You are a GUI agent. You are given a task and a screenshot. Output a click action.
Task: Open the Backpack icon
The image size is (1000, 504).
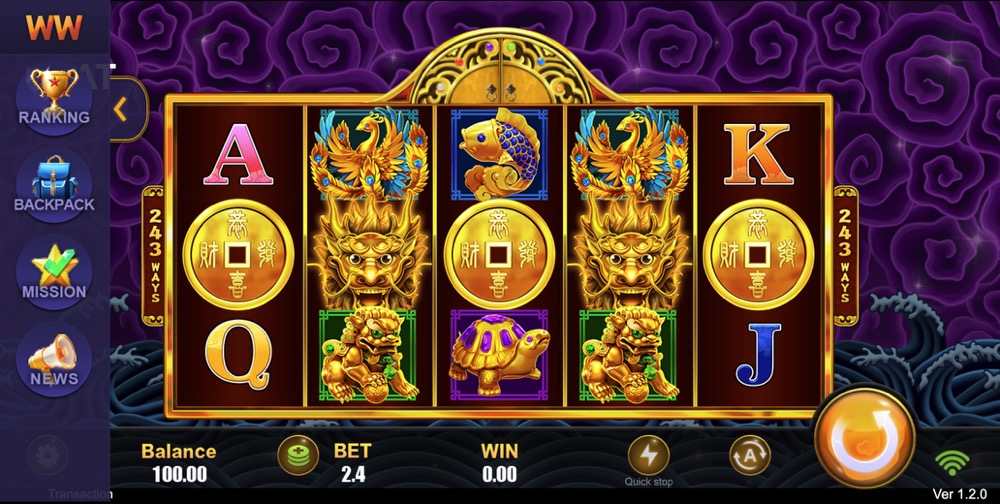point(54,184)
